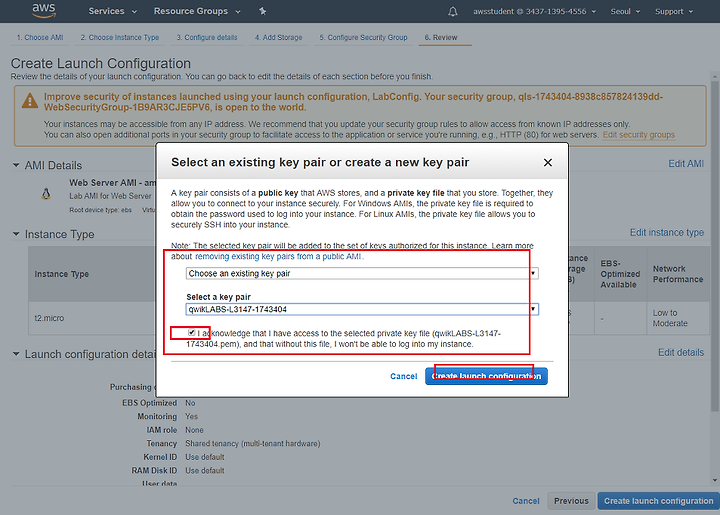Go to step 4 Add Storage tab
Image resolution: width=720 pixels, height=515 pixels.
click(279, 38)
